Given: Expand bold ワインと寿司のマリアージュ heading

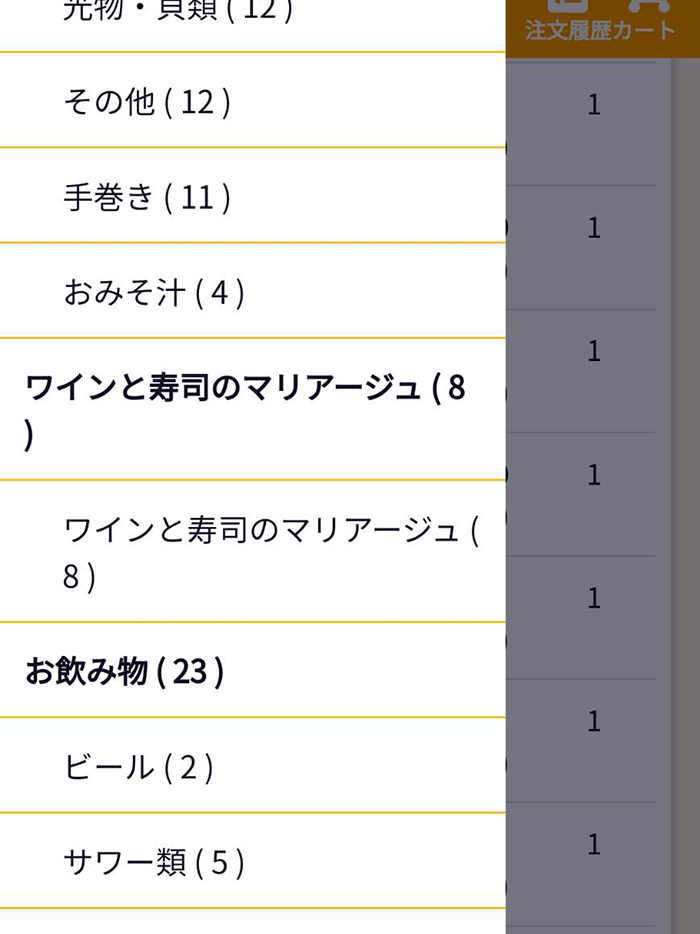Looking at the screenshot, I should (244, 408).
